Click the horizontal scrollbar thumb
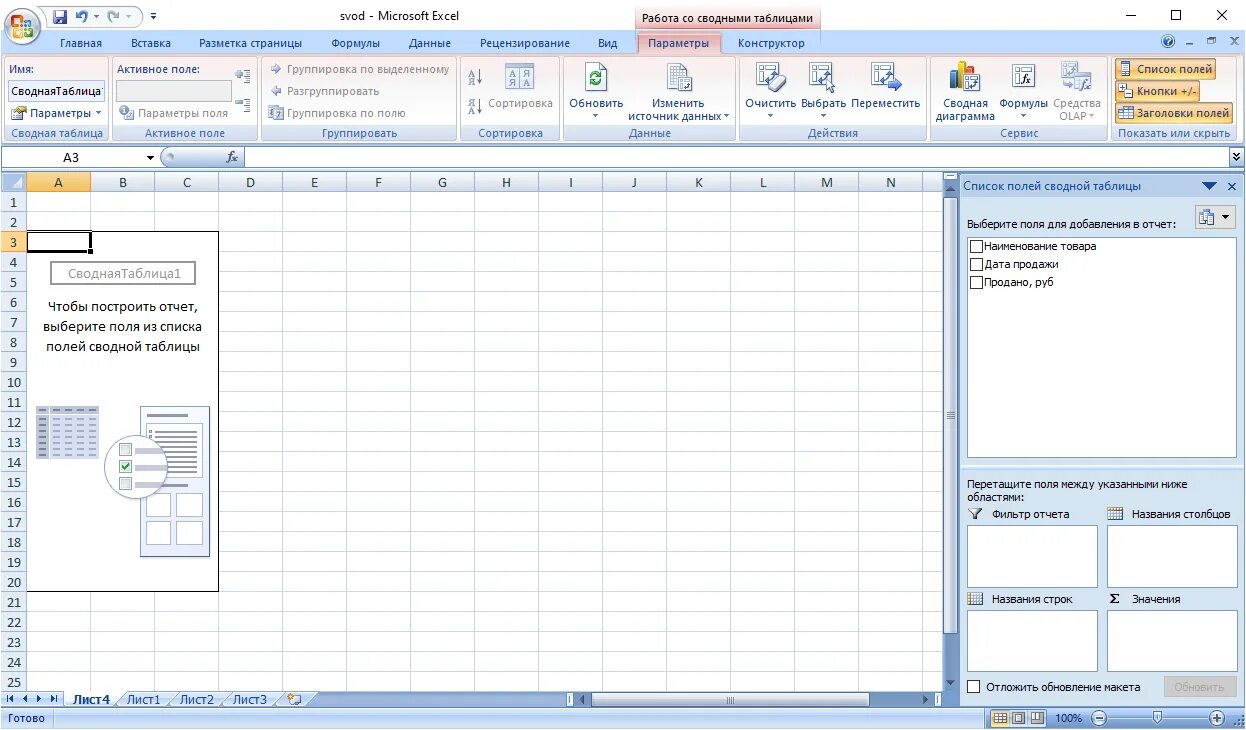Image resolution: width=1246 pixels, height=730 pixels. coord(730,700)
